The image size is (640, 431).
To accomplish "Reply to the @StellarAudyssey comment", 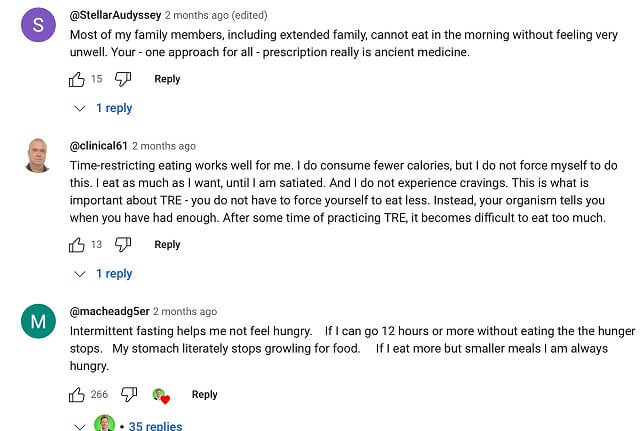I will point(167,79).
